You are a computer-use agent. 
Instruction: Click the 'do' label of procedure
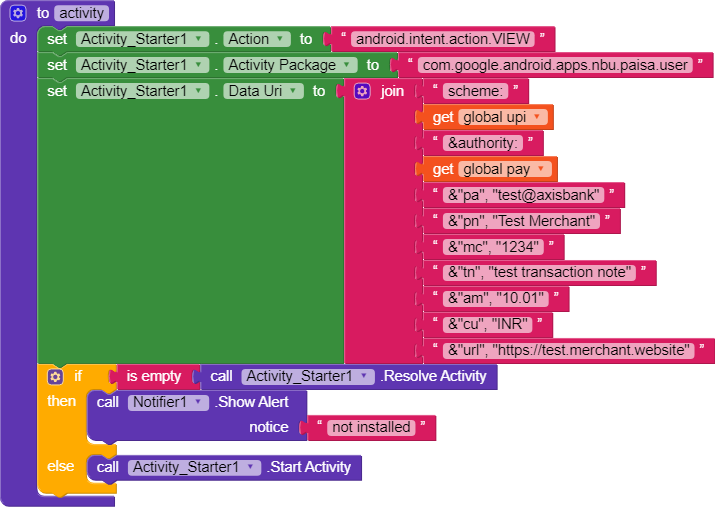point(18,38)
